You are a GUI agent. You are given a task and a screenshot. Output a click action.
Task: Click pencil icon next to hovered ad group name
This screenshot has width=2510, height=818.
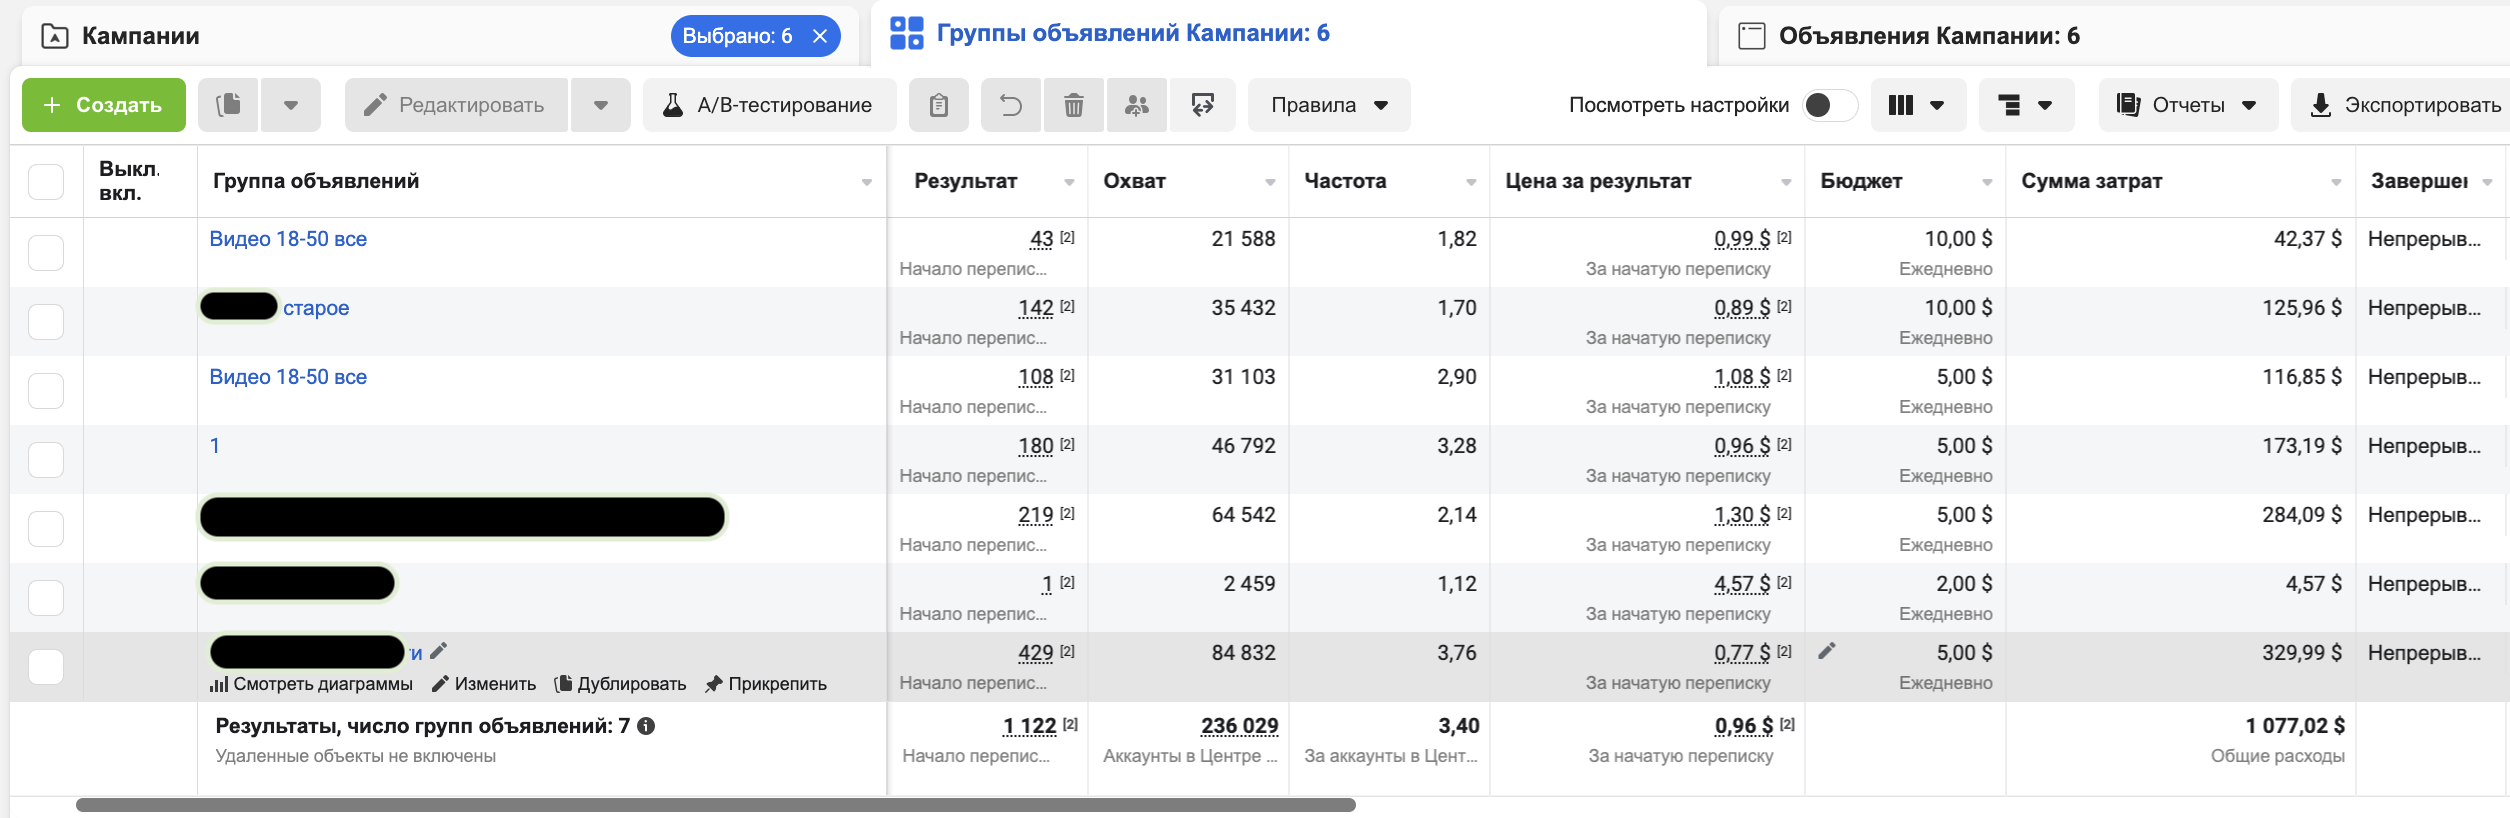[x=438, y=651]
